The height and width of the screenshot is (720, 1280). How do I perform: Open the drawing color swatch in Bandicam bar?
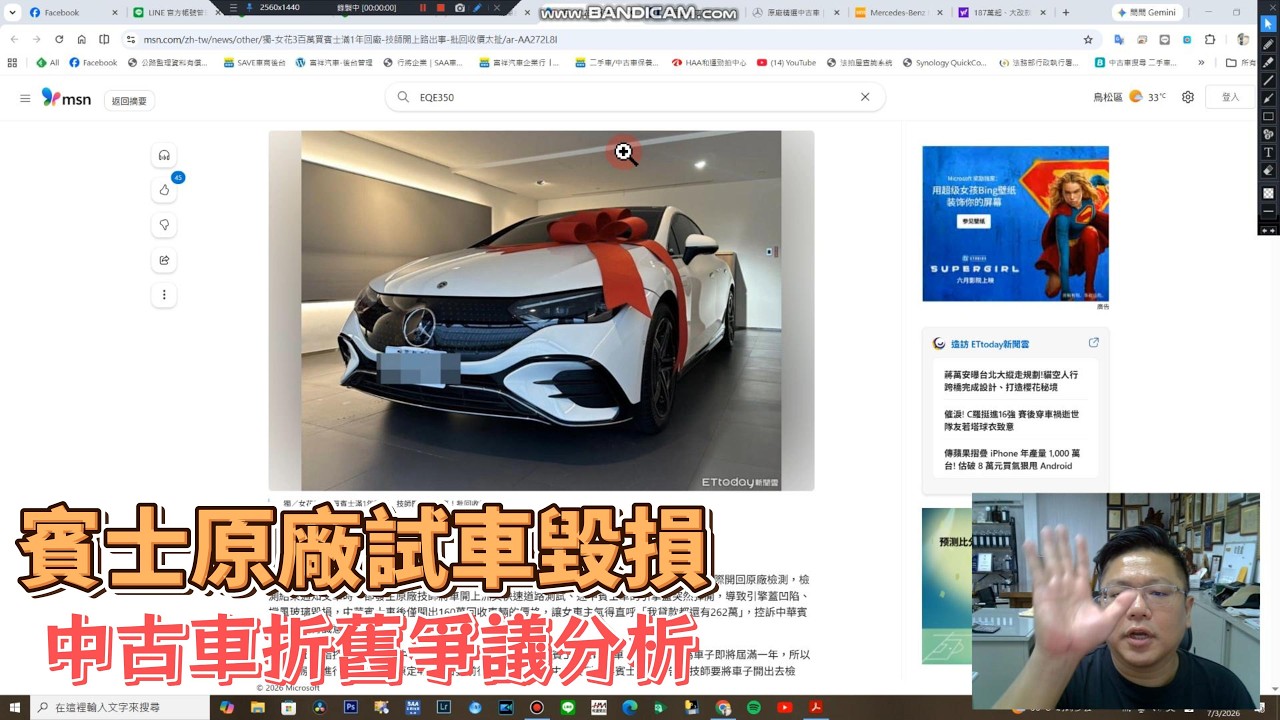point(1268,193)
